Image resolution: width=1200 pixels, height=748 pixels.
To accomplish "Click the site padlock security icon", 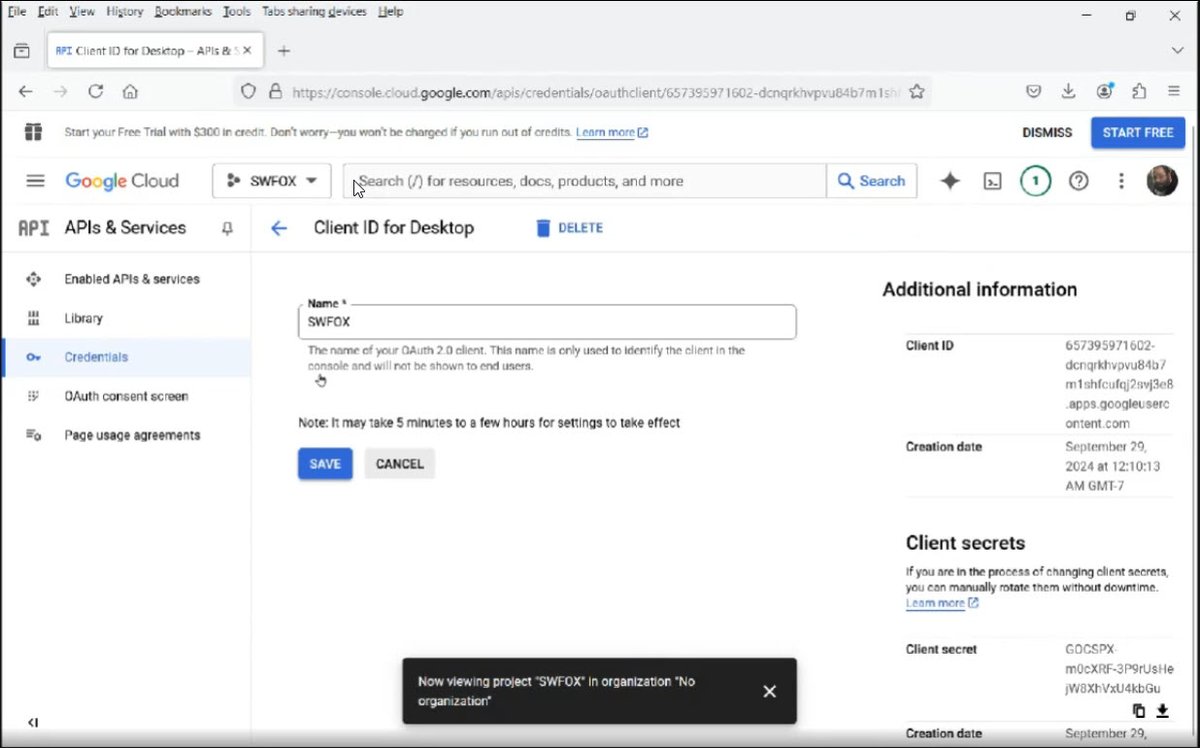I will pos(275,91).
